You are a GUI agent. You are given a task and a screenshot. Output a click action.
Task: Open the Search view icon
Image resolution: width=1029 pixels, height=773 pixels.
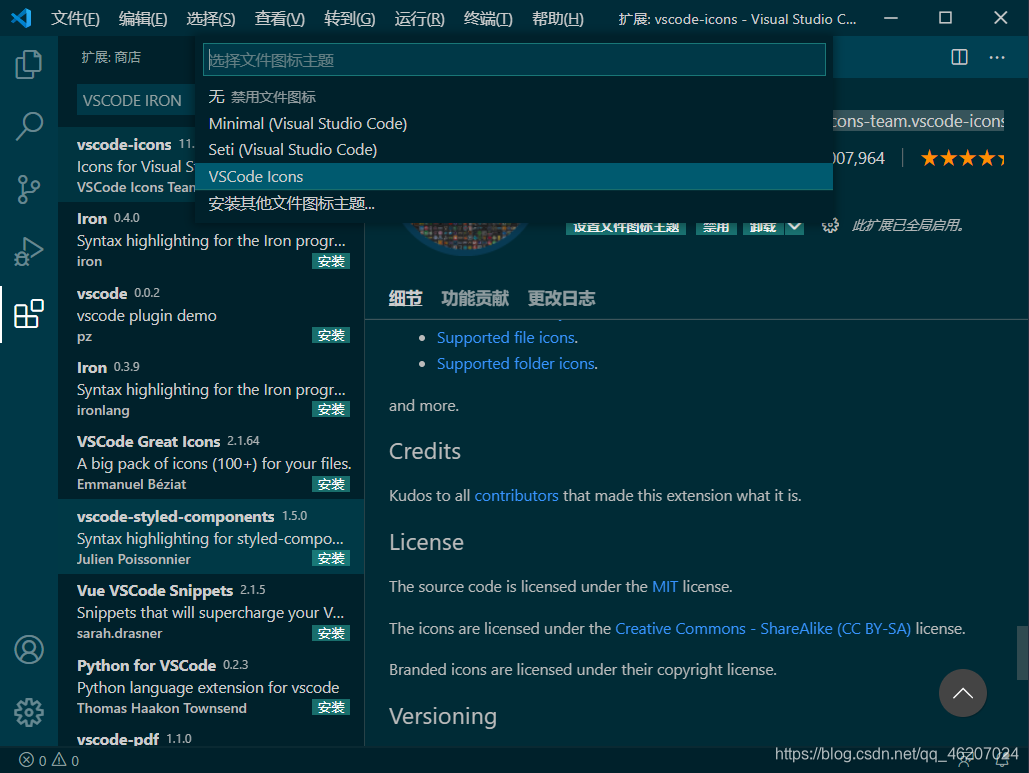pos(29,125)
